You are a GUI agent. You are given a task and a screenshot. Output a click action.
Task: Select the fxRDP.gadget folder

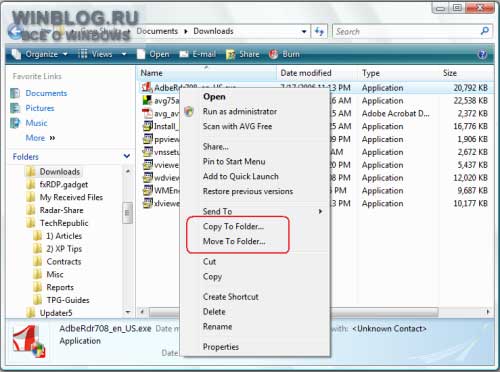tap(64, 184)
